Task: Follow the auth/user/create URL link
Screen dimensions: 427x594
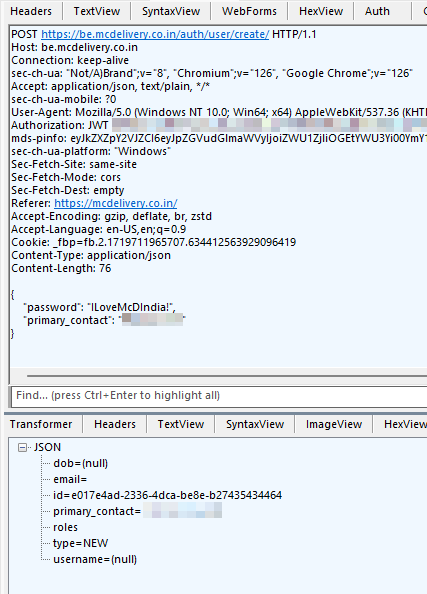Action: [155, 34]
